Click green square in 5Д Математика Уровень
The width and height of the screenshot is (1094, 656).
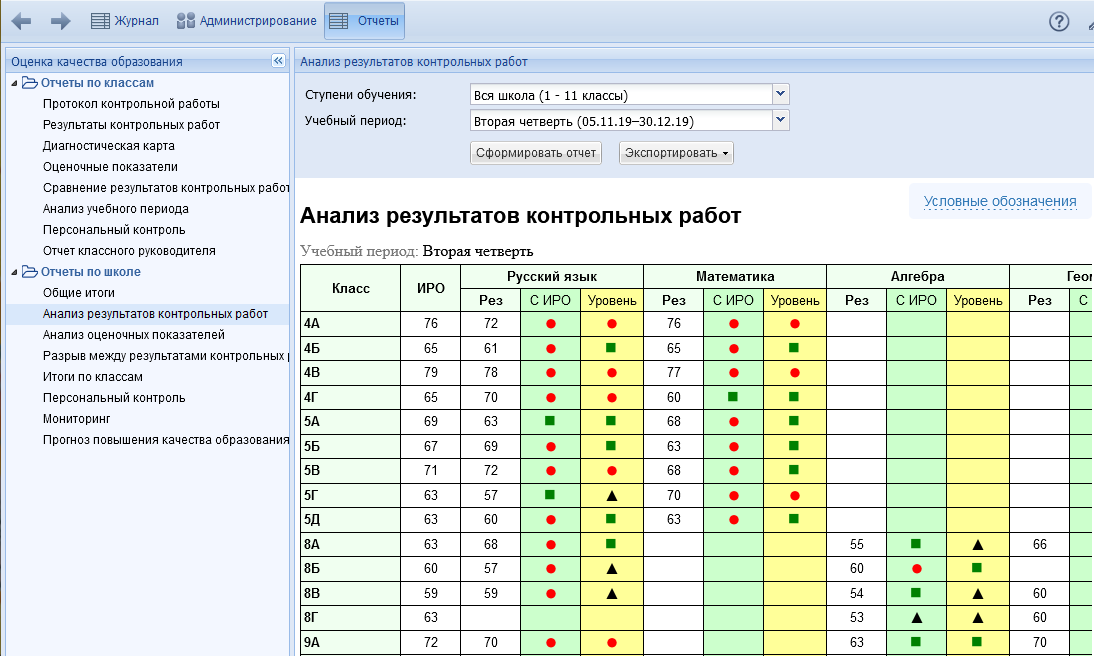[794, 519]
